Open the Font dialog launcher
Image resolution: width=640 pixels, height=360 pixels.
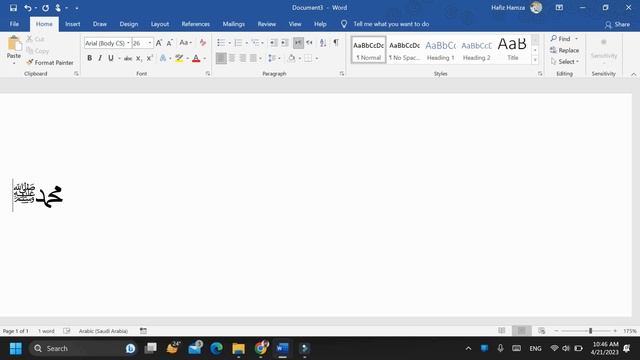coord(208,74)
